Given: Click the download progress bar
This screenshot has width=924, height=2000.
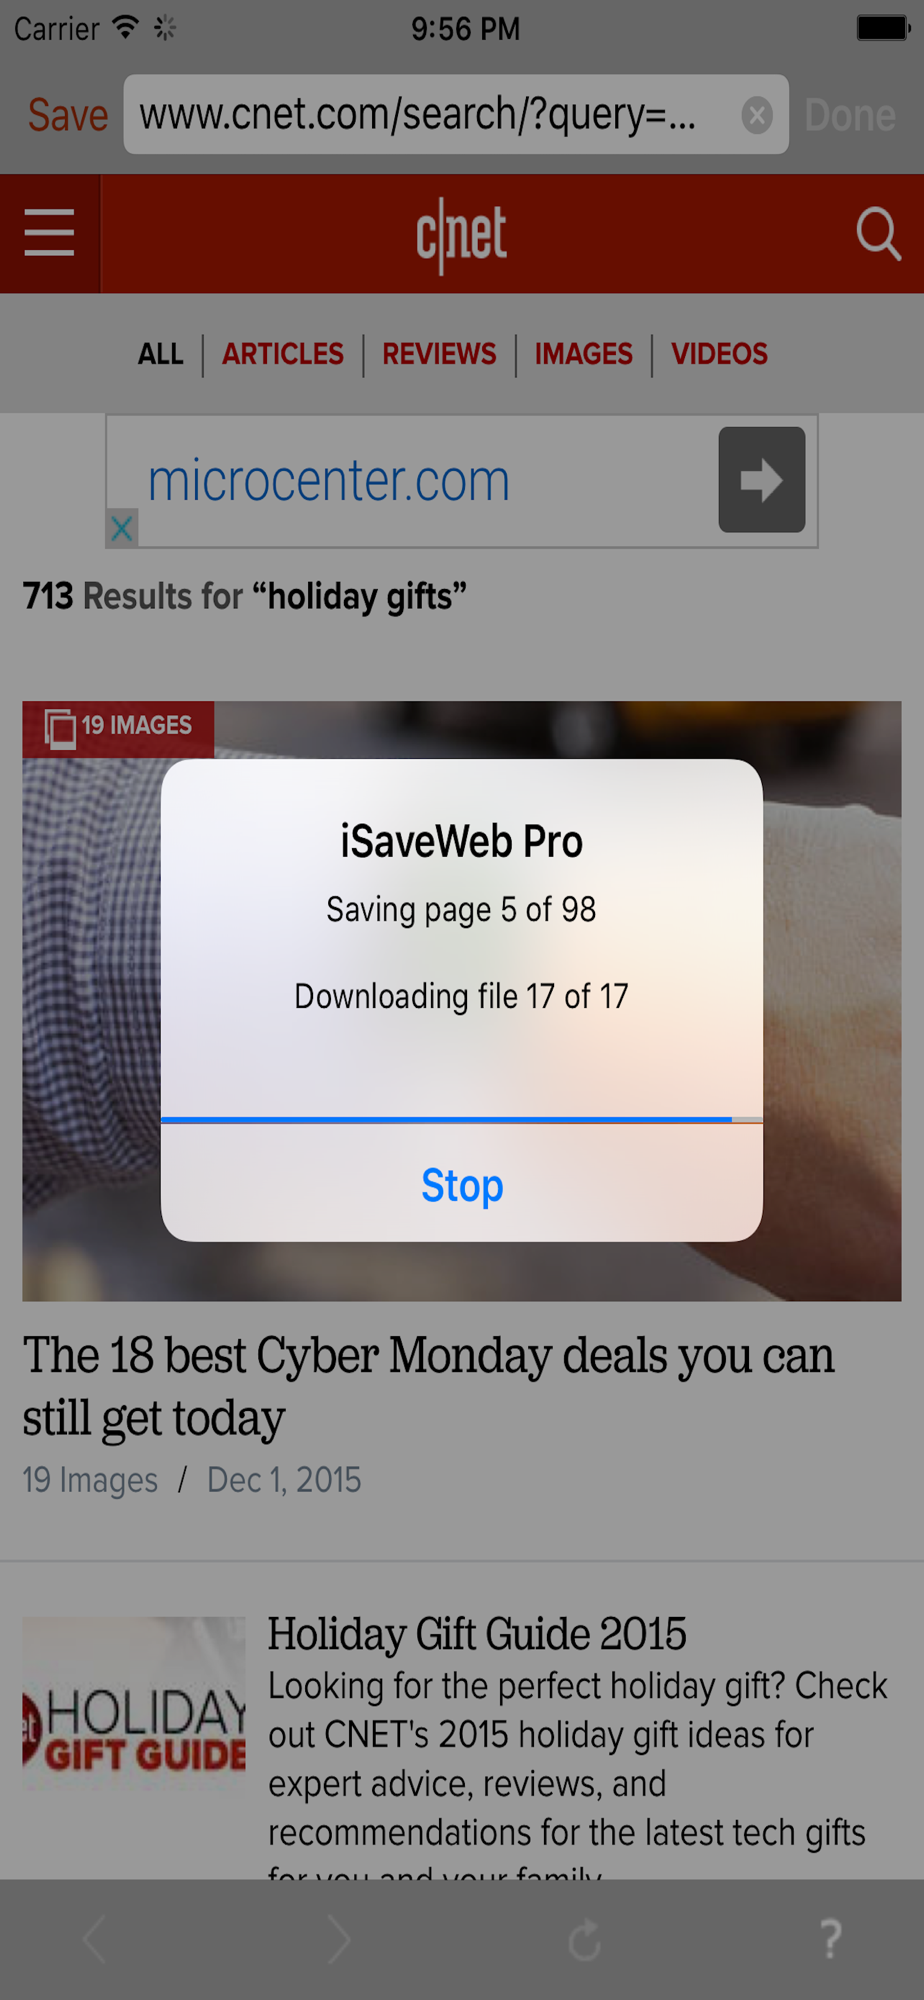Looking at the screenshot, I should tap(462, 1120).
